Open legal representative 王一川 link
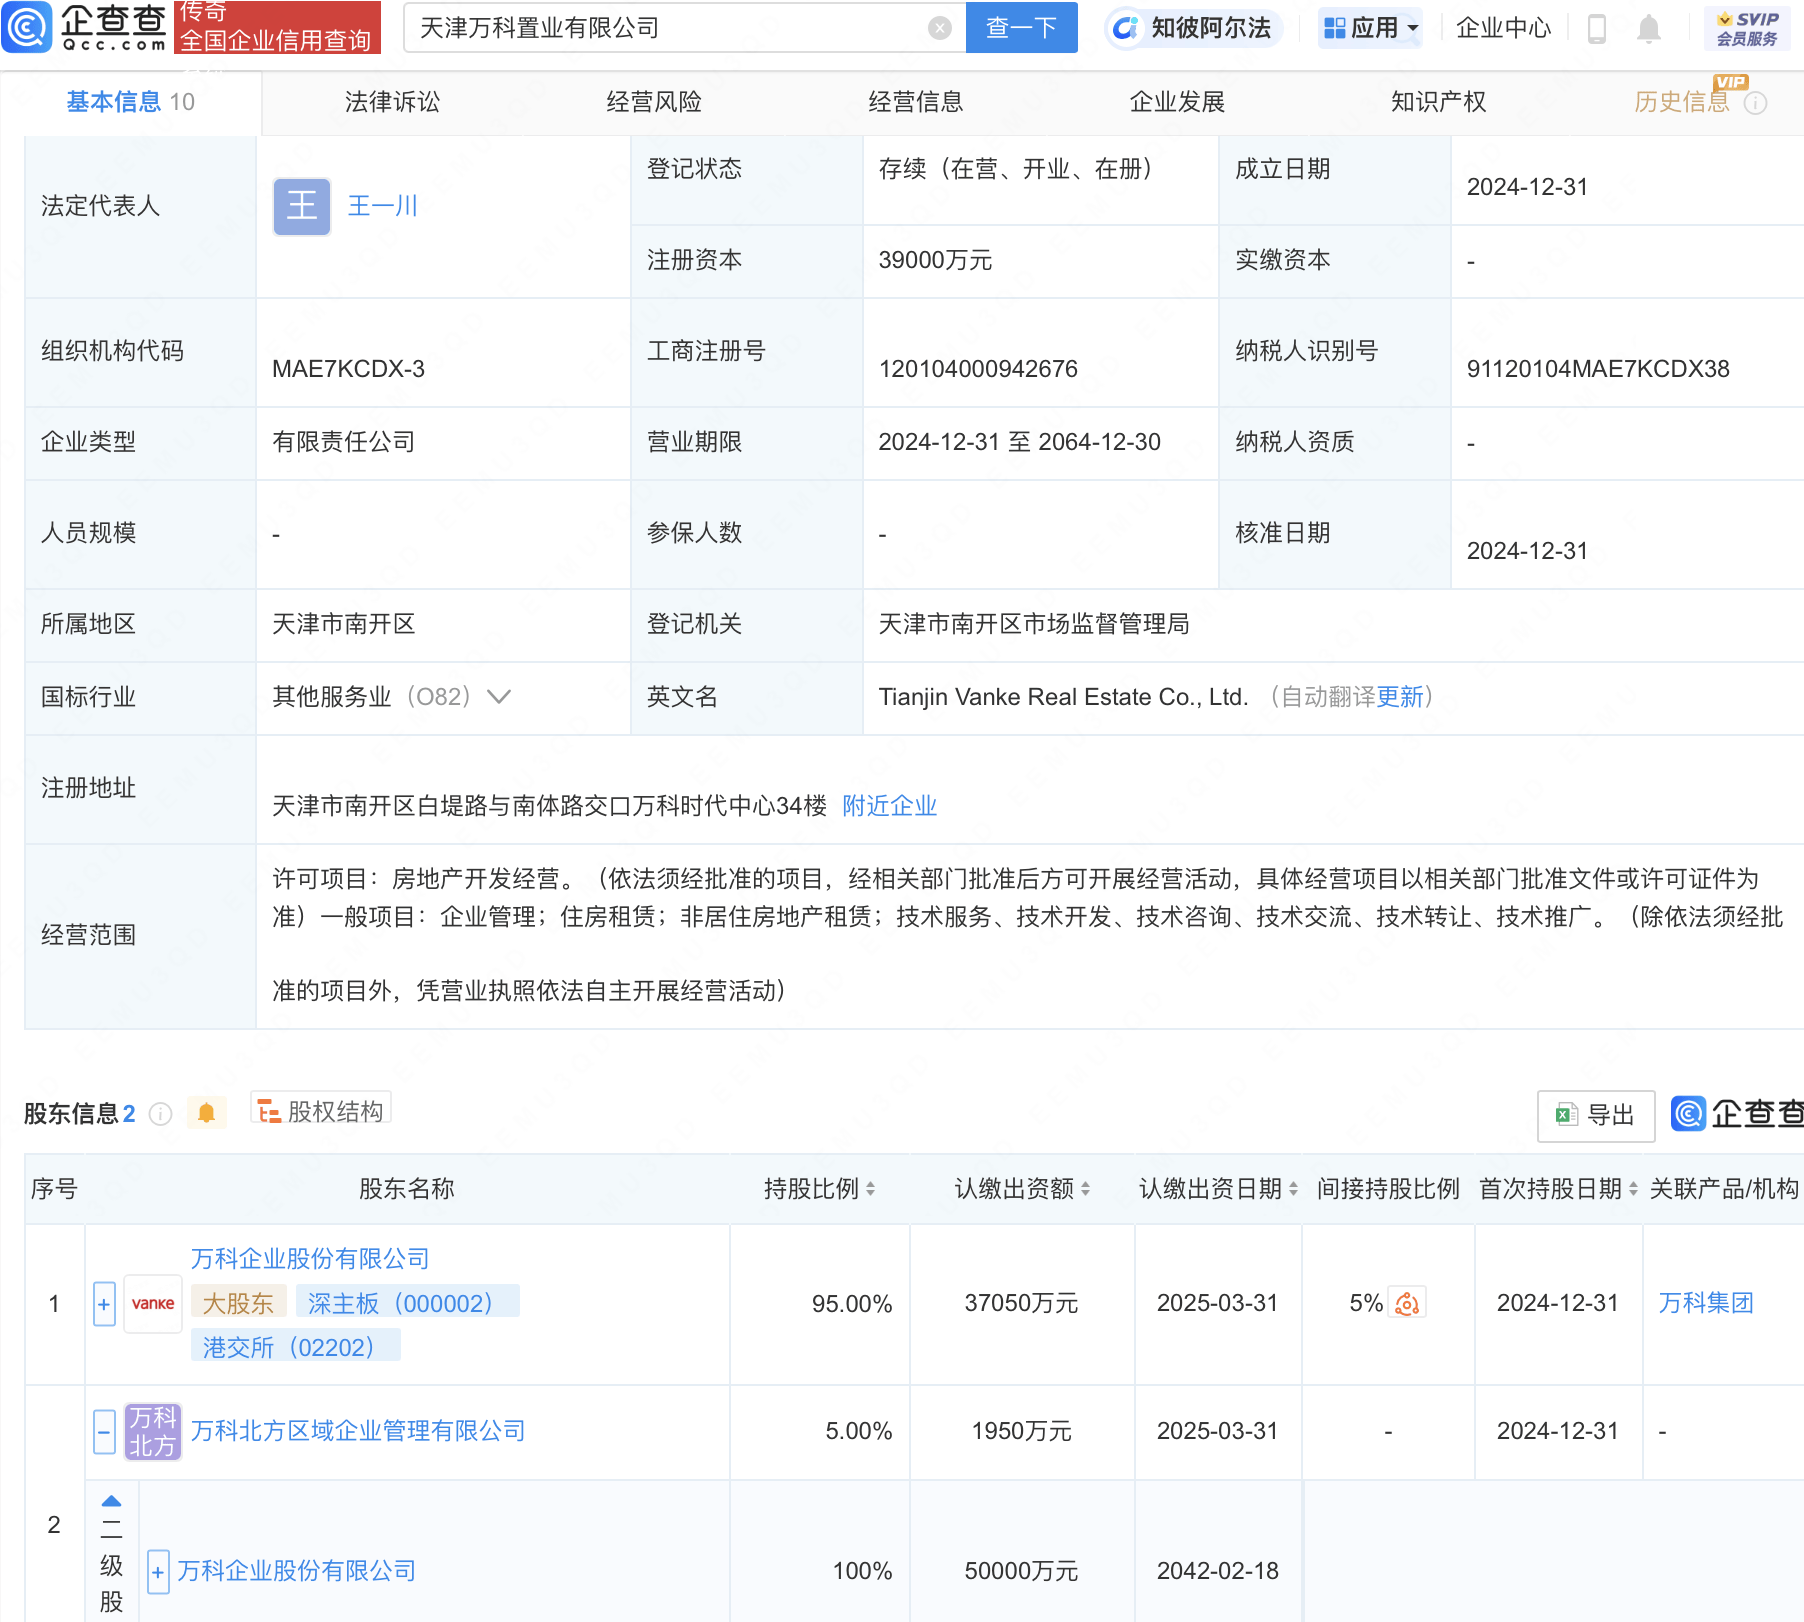The height and width of the screenshot is (1622, 1804). [x=383, y=206]
